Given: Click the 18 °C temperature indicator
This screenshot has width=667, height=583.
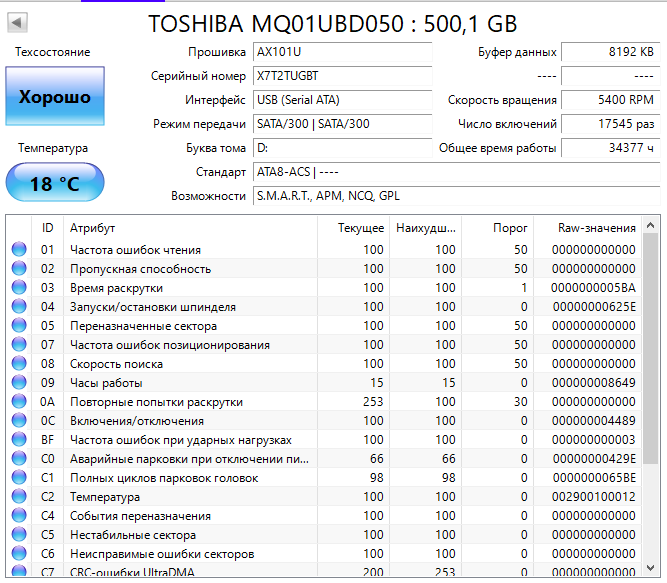Looking at the screenshot, I should click(x=54, y=184).
